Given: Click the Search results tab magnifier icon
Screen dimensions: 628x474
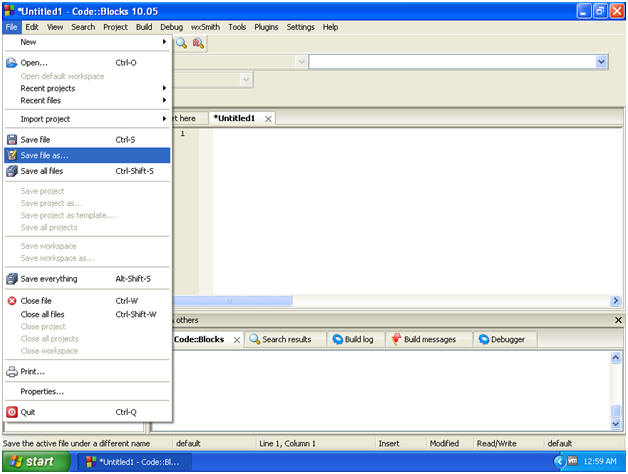Looking at the screenshot, I should (x=254, y=339).
